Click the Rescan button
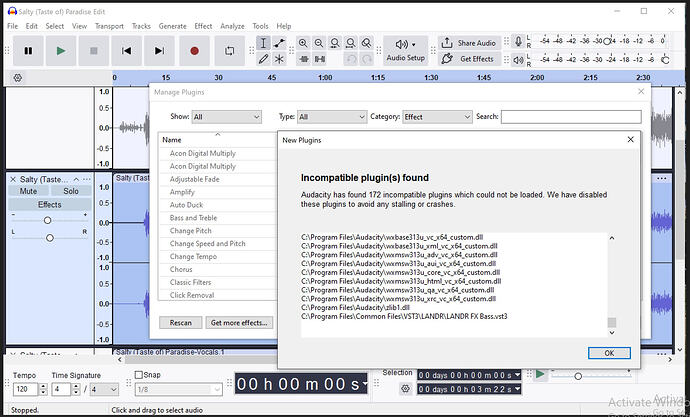This screenshot has width=690, height=417. tap(179, 323)
